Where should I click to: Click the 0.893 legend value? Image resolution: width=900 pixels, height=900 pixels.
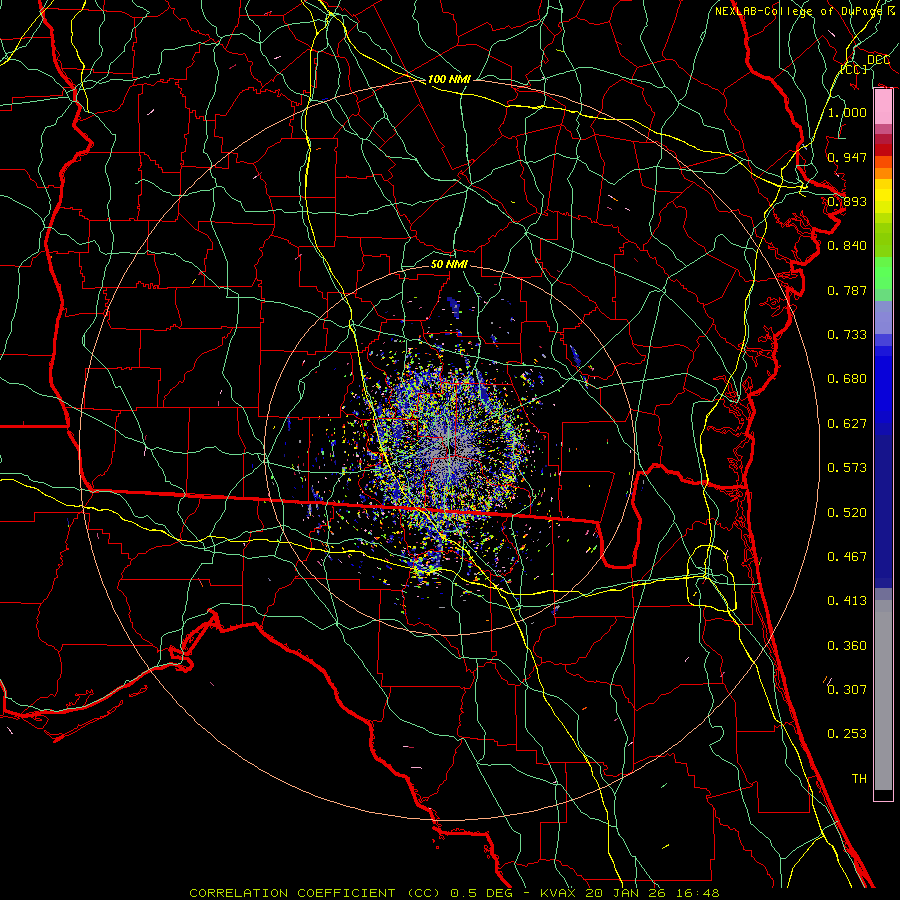[x=847, y=201]
